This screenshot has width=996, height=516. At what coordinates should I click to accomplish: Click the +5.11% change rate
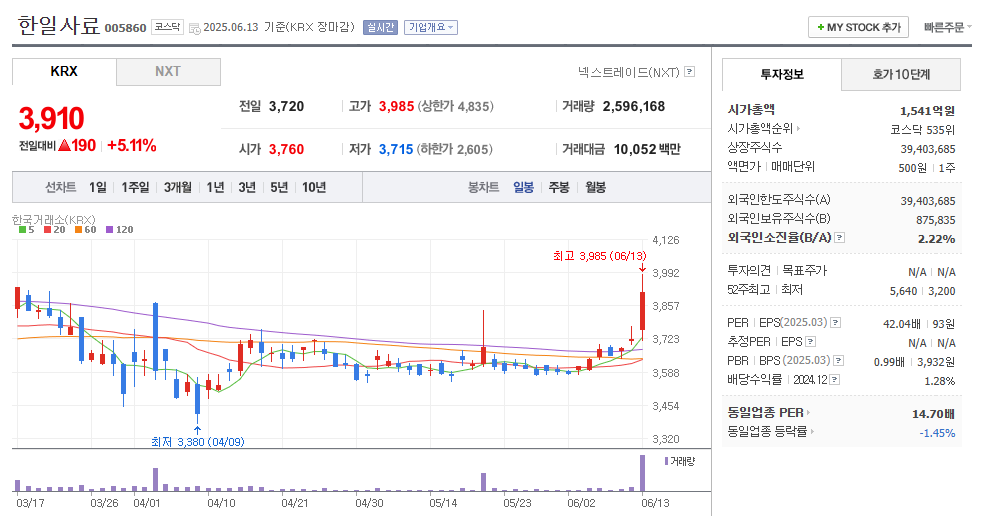(x=131, y=146)
